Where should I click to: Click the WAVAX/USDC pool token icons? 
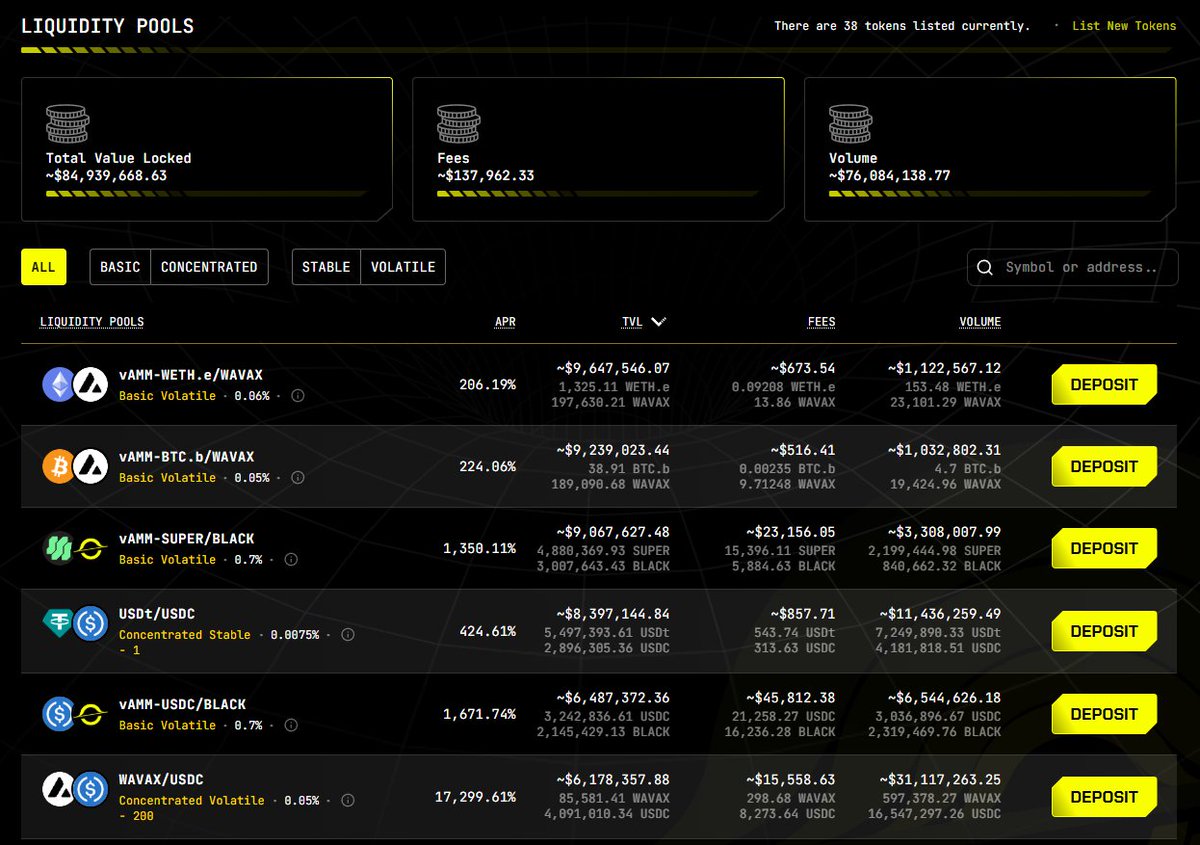tap(75, 789)
